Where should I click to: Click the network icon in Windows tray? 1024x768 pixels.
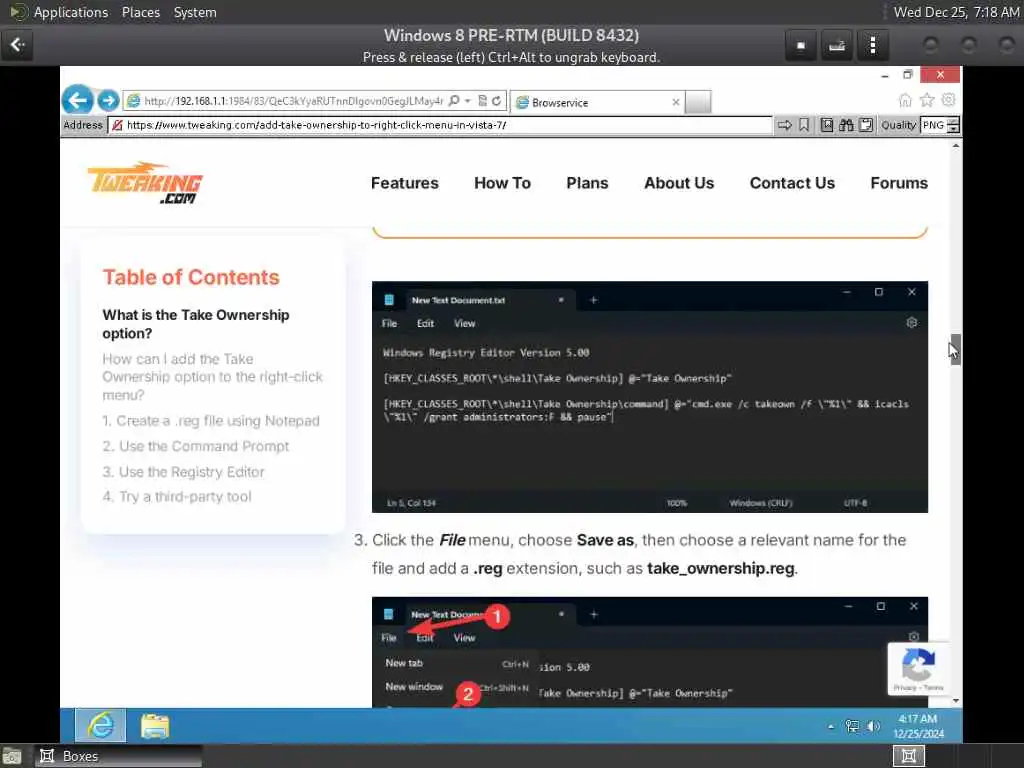pos(852,726)
